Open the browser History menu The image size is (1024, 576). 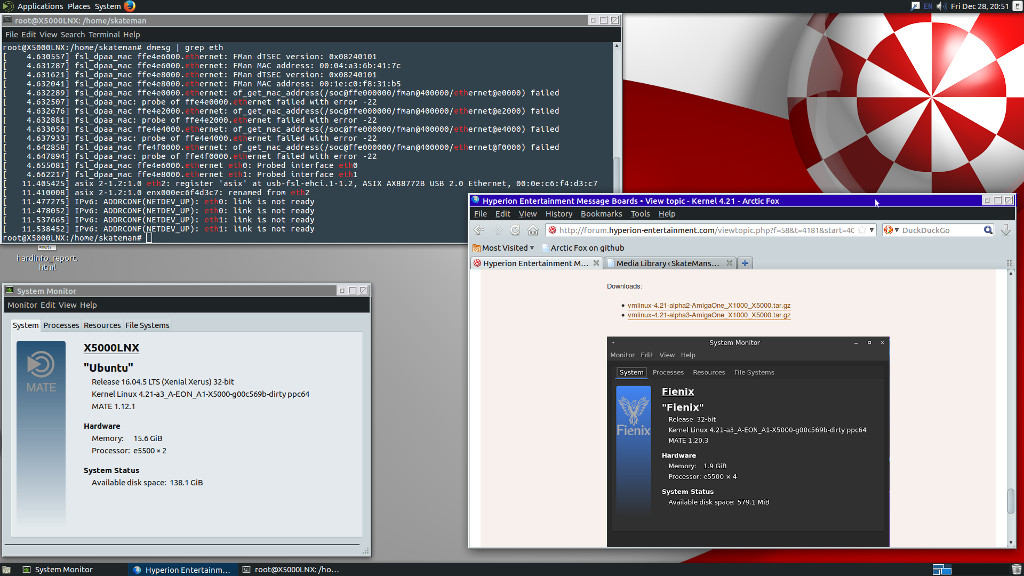coord(558,214)
